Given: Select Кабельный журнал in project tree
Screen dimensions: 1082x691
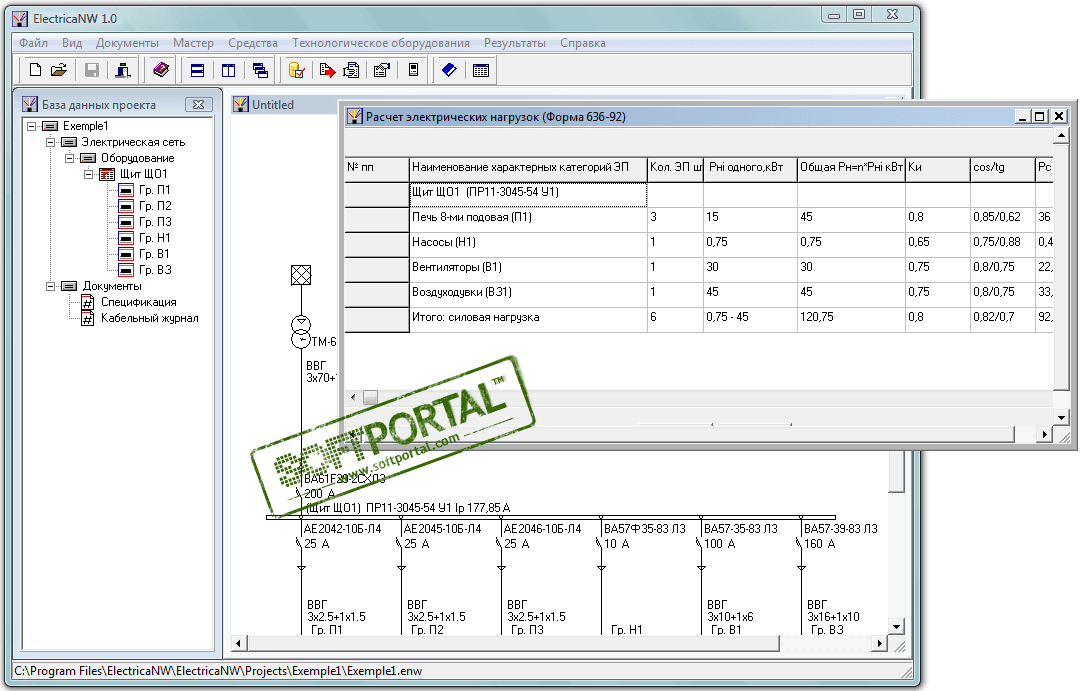Looking at the screenshot, I should [x=149, y=318].
